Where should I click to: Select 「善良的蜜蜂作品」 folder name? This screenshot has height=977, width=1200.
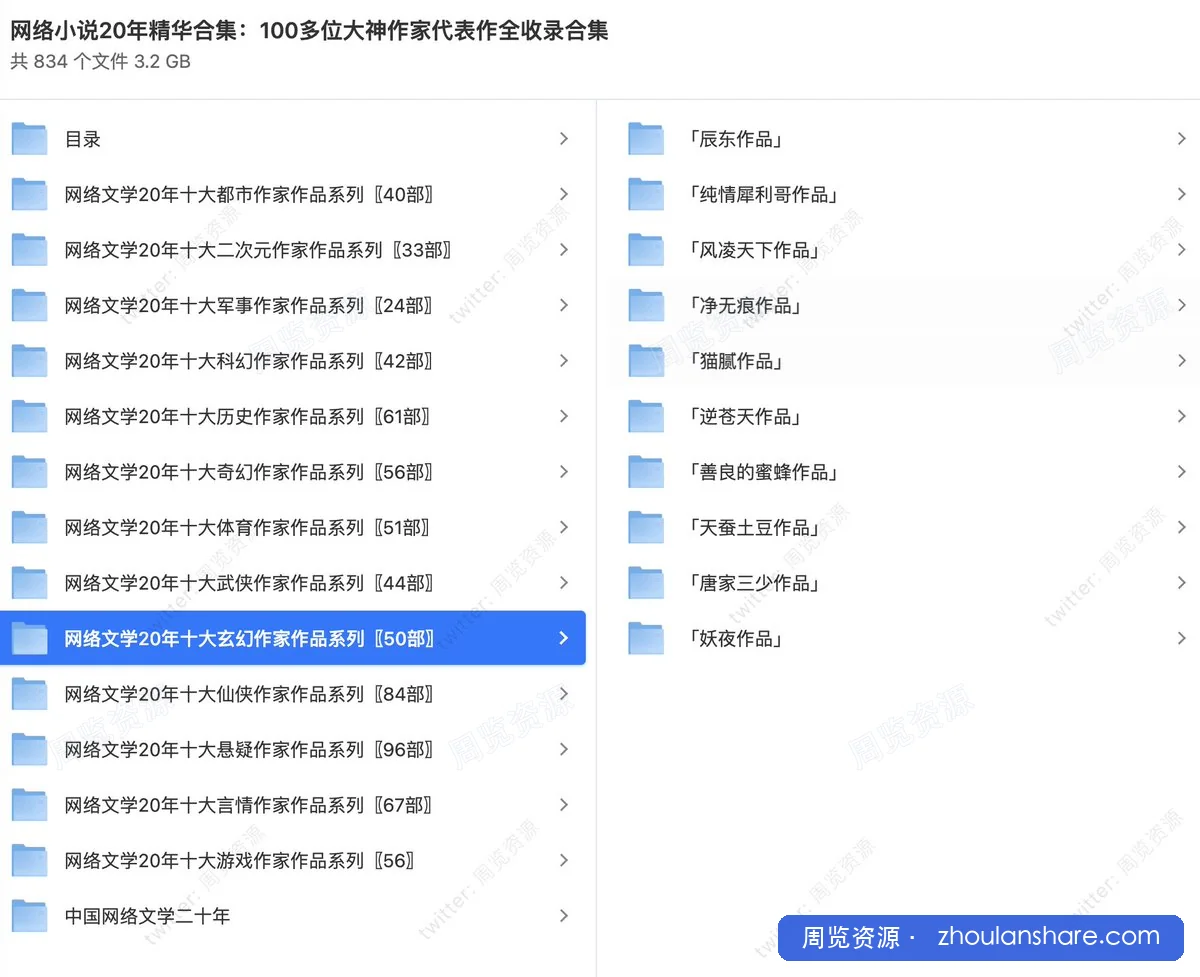pos(764,472)
